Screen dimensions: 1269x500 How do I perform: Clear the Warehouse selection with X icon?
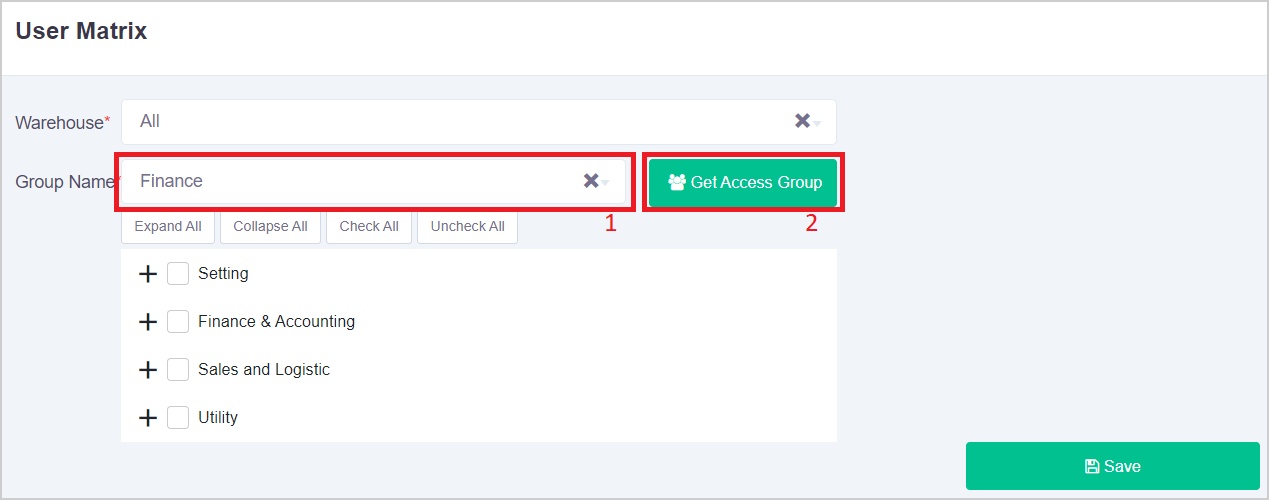click(x=802, y=121)
